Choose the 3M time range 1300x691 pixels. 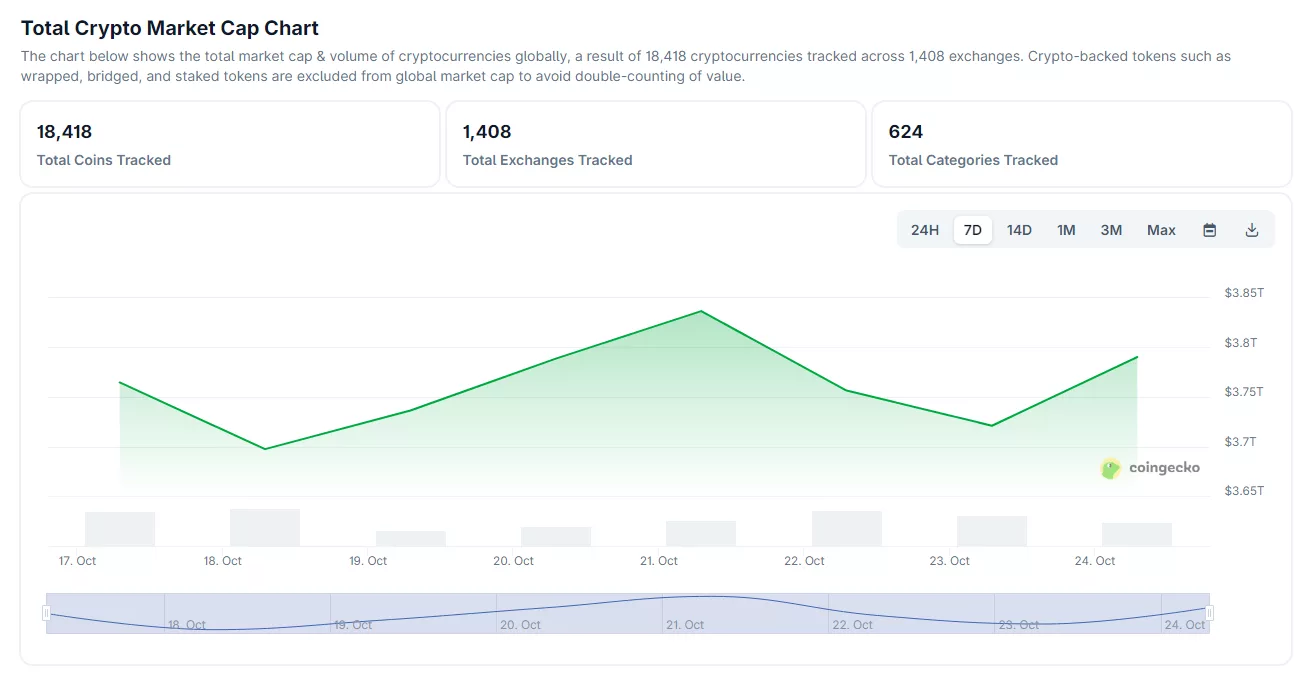click(x=1111, y=230)
